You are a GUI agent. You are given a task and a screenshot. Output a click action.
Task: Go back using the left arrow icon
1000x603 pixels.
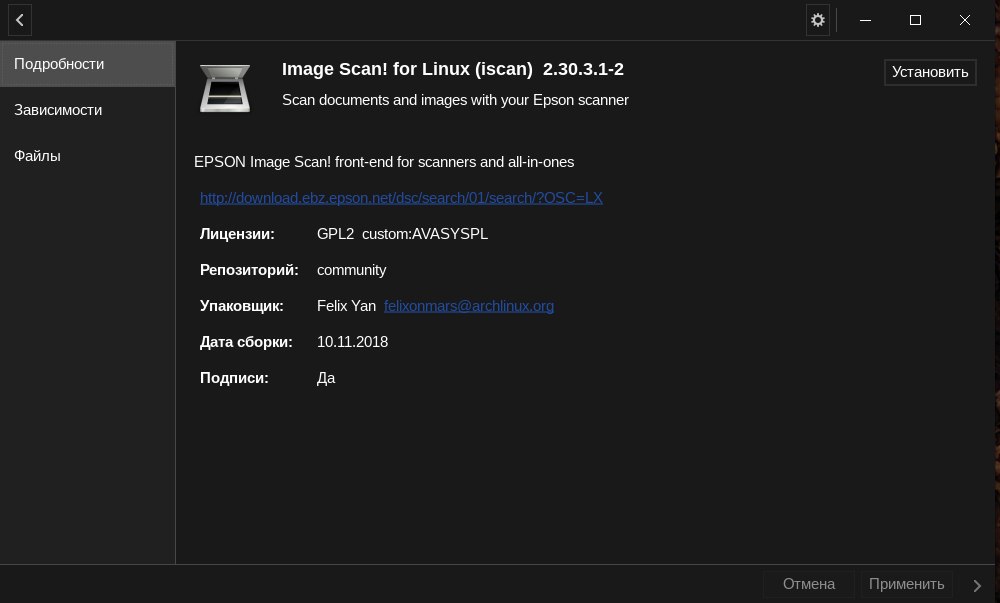(20, 20)
